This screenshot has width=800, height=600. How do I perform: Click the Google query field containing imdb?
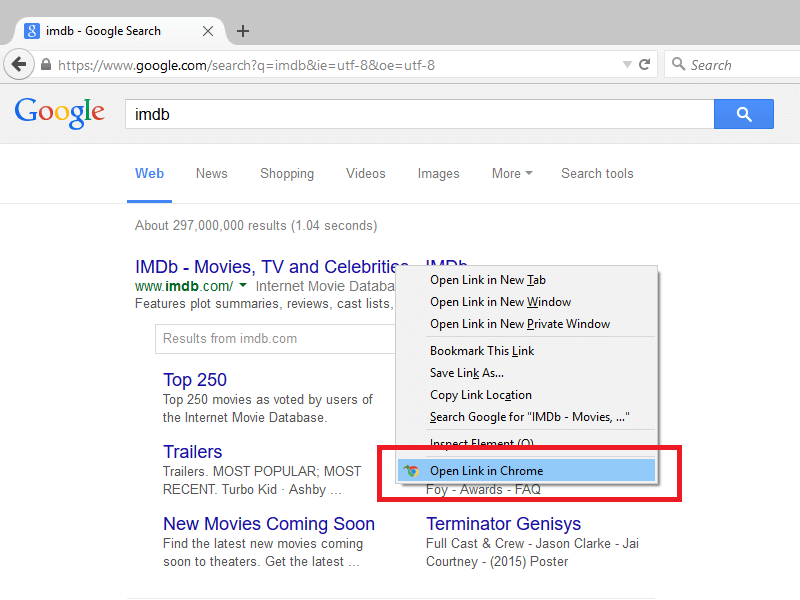419,114
